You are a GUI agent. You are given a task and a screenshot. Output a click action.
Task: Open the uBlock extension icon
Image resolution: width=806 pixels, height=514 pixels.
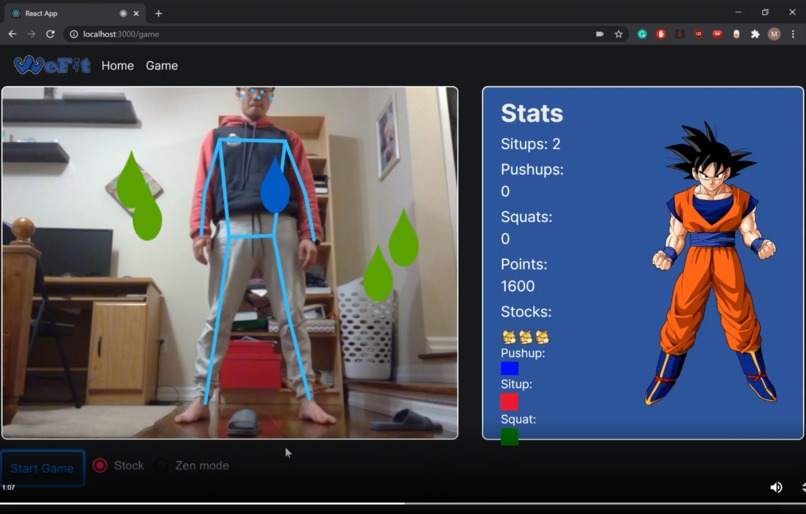pos(699,34)
